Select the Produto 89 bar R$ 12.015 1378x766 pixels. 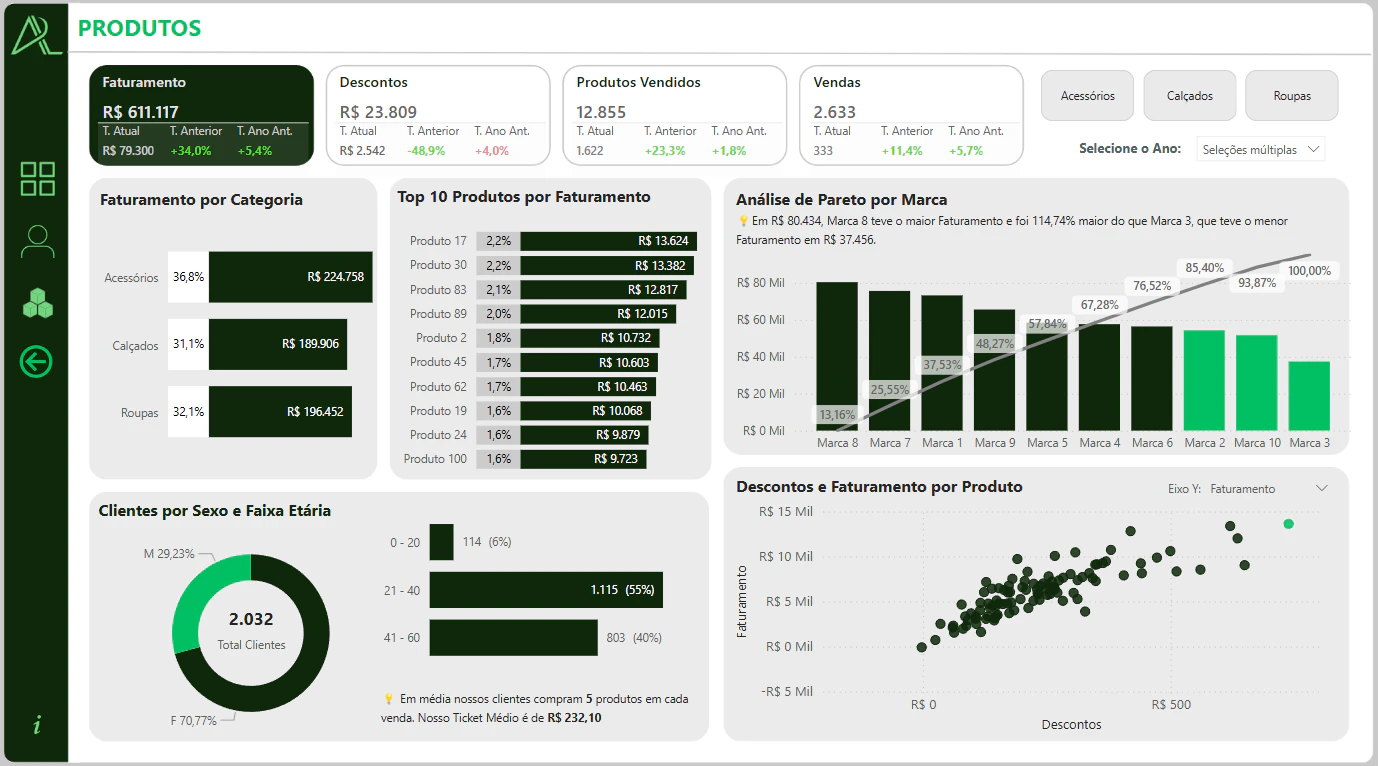point(598,314)
